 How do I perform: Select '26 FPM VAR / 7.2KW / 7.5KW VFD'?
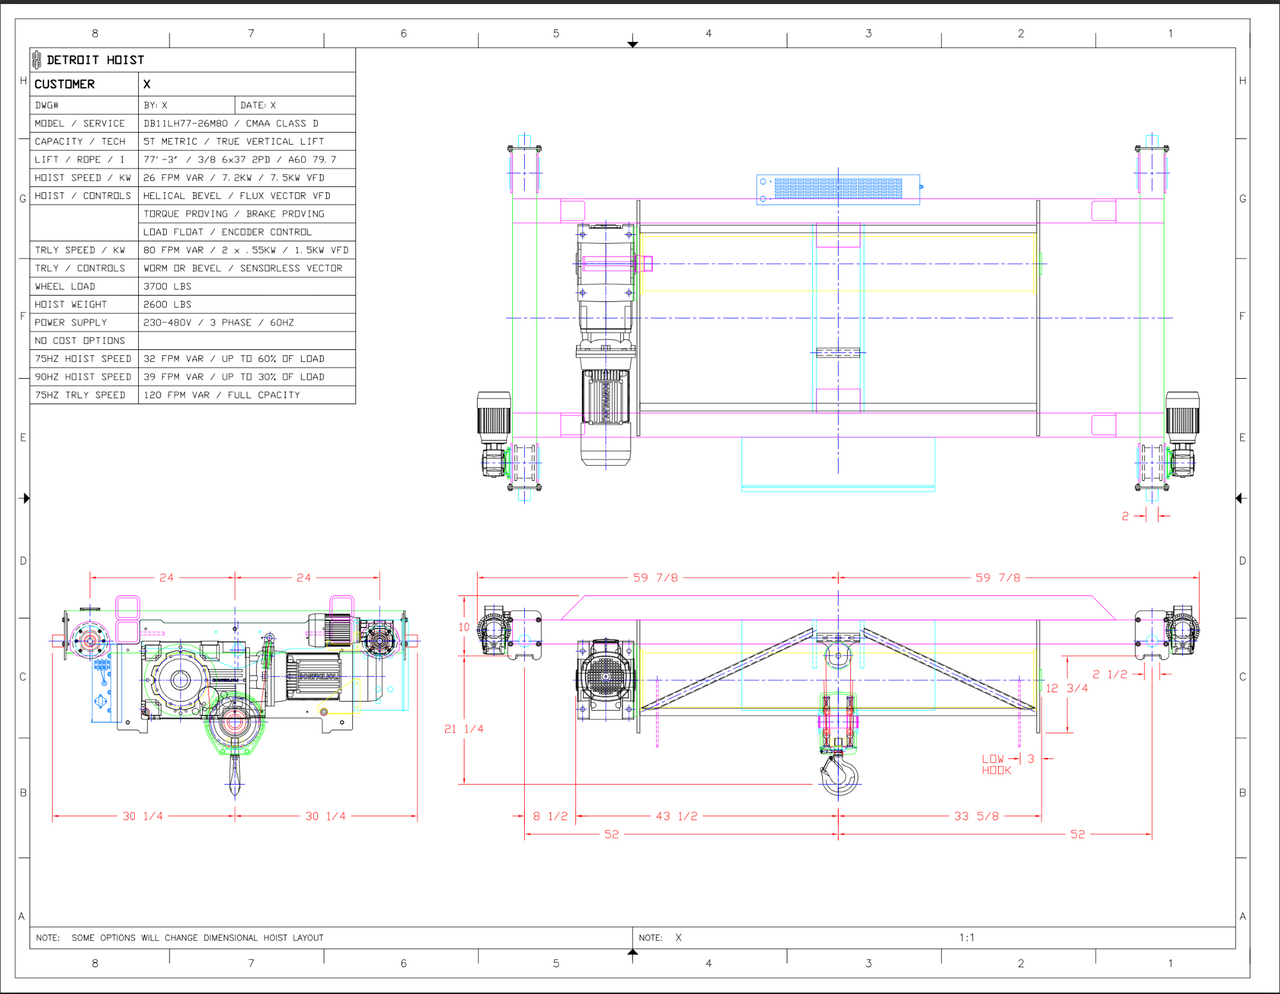click(234, 178)
